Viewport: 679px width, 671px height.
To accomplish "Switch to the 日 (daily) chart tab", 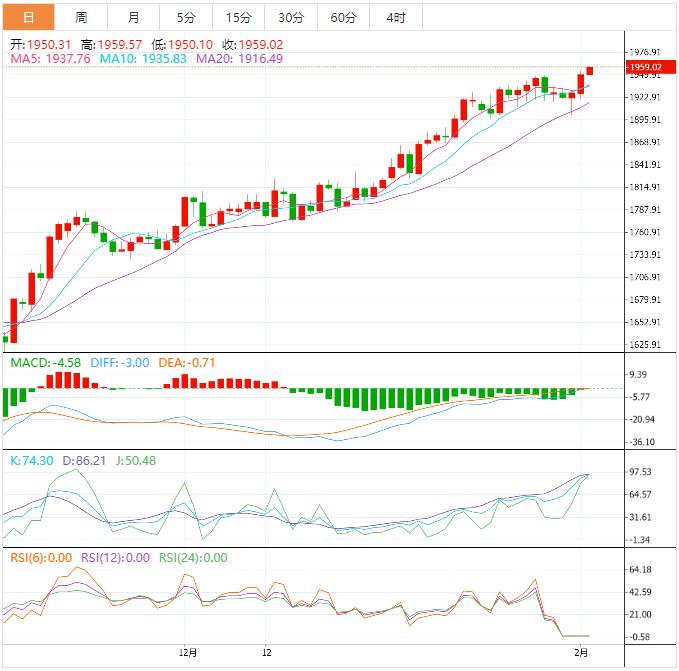I will coord(28,17).
